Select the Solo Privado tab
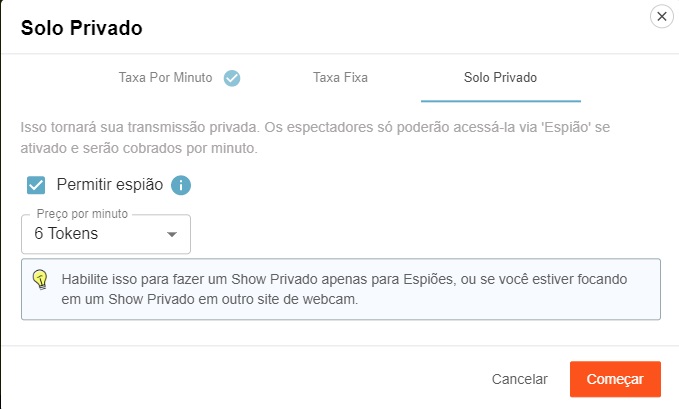The image size is (679, 409). 500,78
